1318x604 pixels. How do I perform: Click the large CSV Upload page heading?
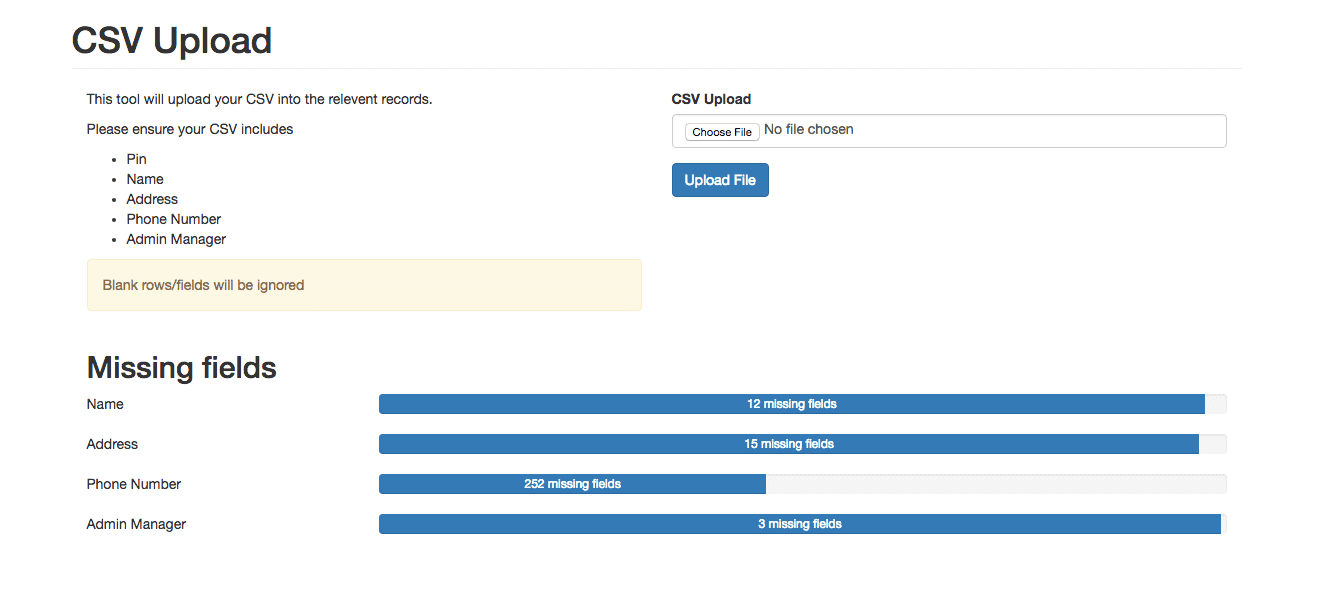tap(172, 41)
